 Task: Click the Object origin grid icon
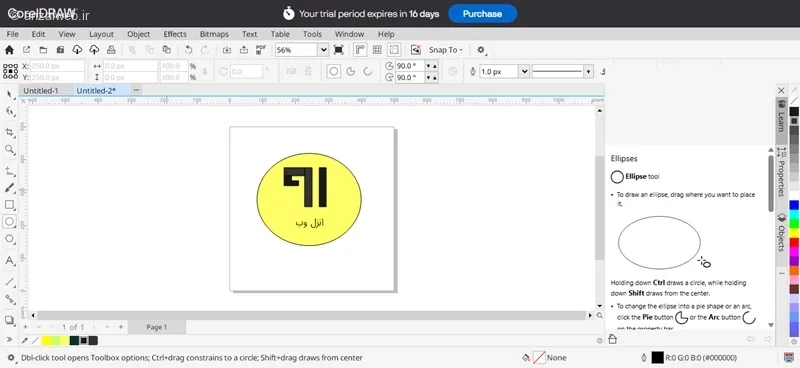10,71
